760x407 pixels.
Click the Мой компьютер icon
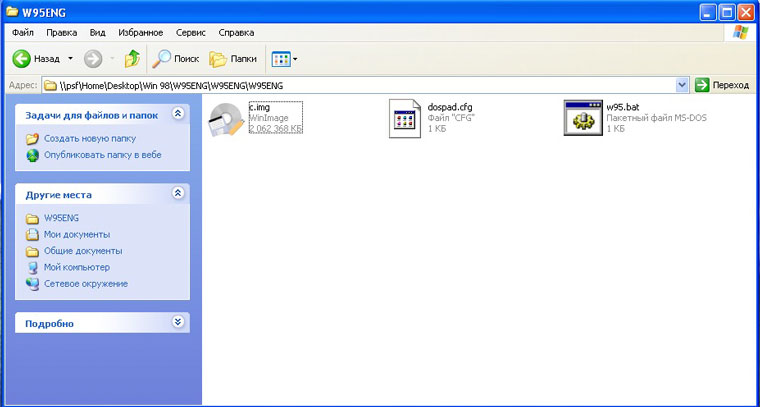pyautogui.click(x=32, y=268)
